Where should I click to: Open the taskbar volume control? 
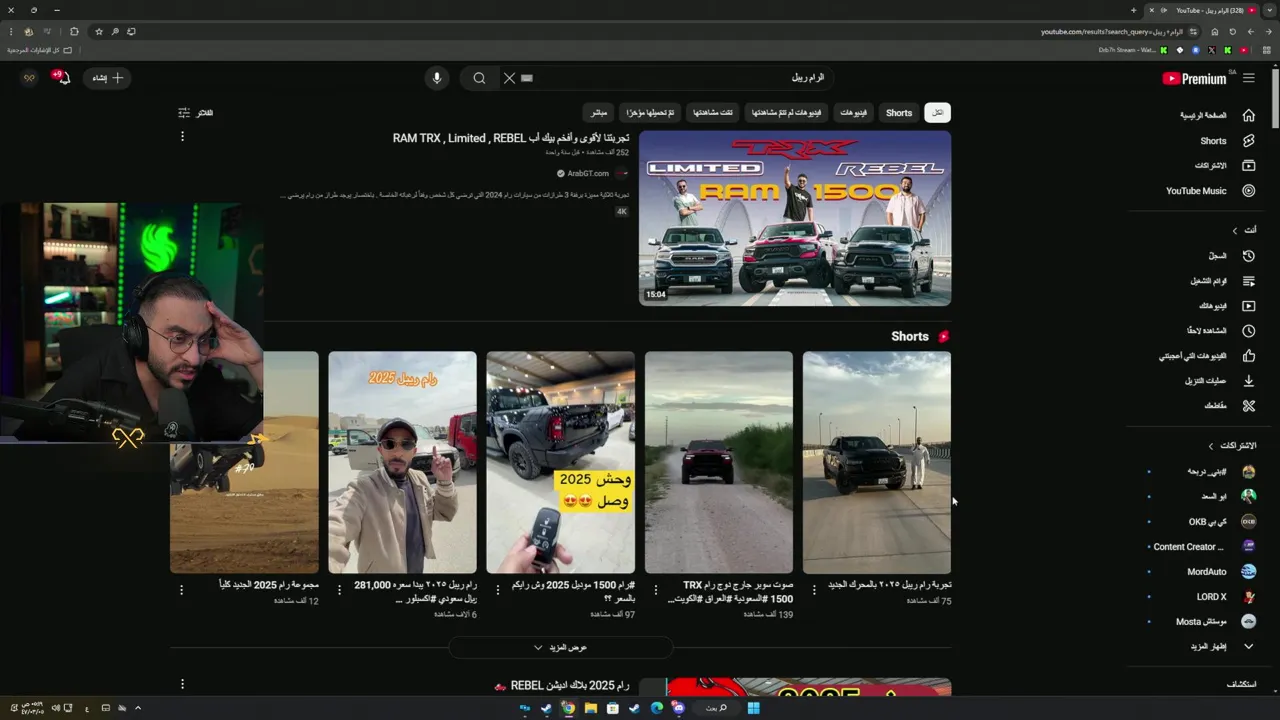55,708
